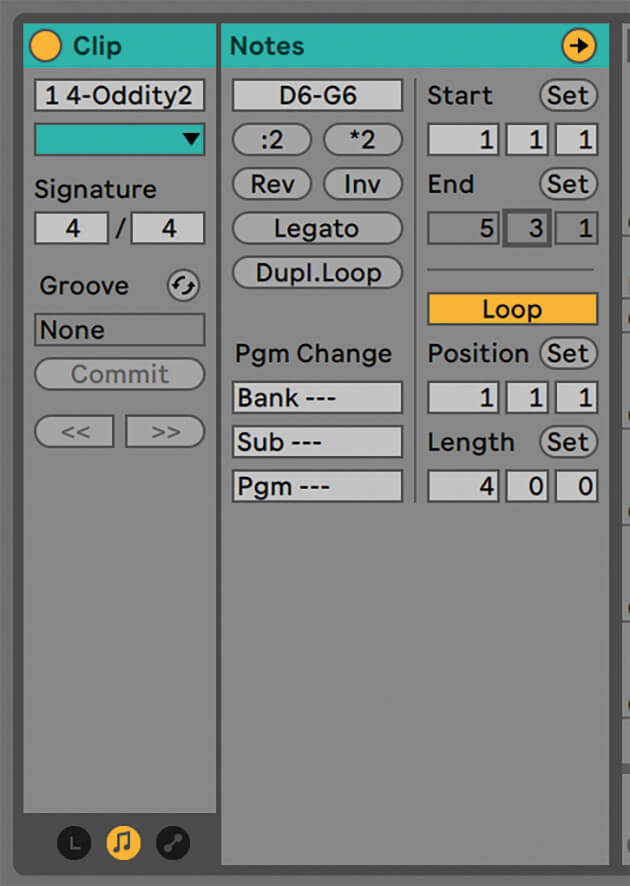Click the Notes box arrow icon

tap(579, 46)
